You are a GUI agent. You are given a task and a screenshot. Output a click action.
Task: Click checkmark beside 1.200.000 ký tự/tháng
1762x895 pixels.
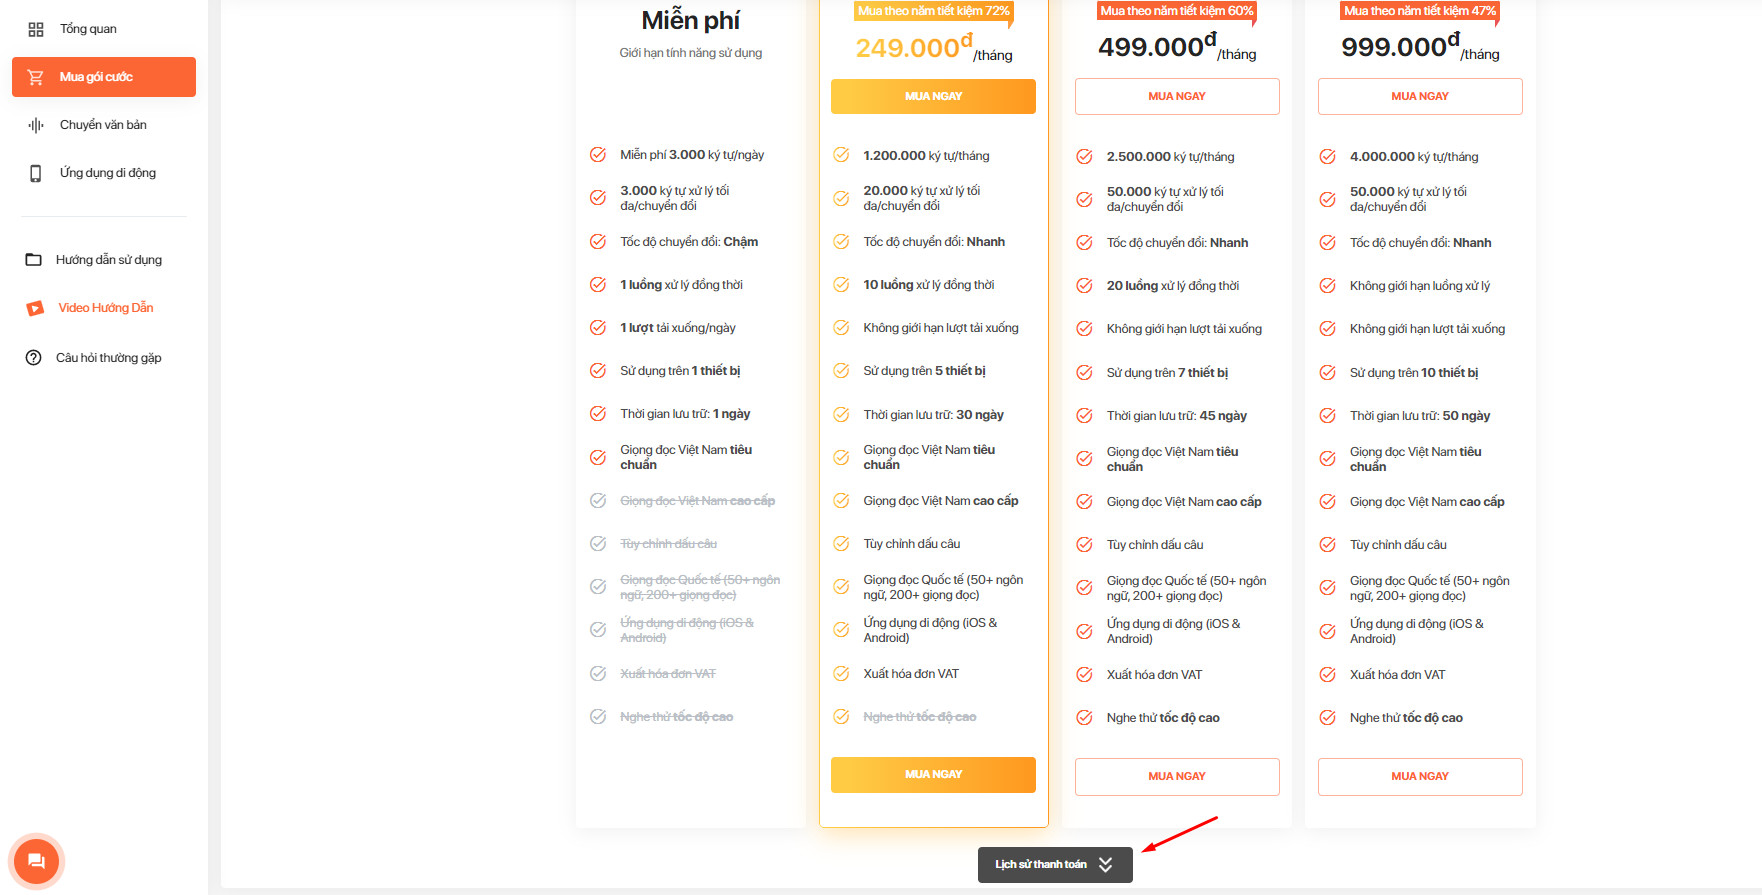click(x=841, y=155)
